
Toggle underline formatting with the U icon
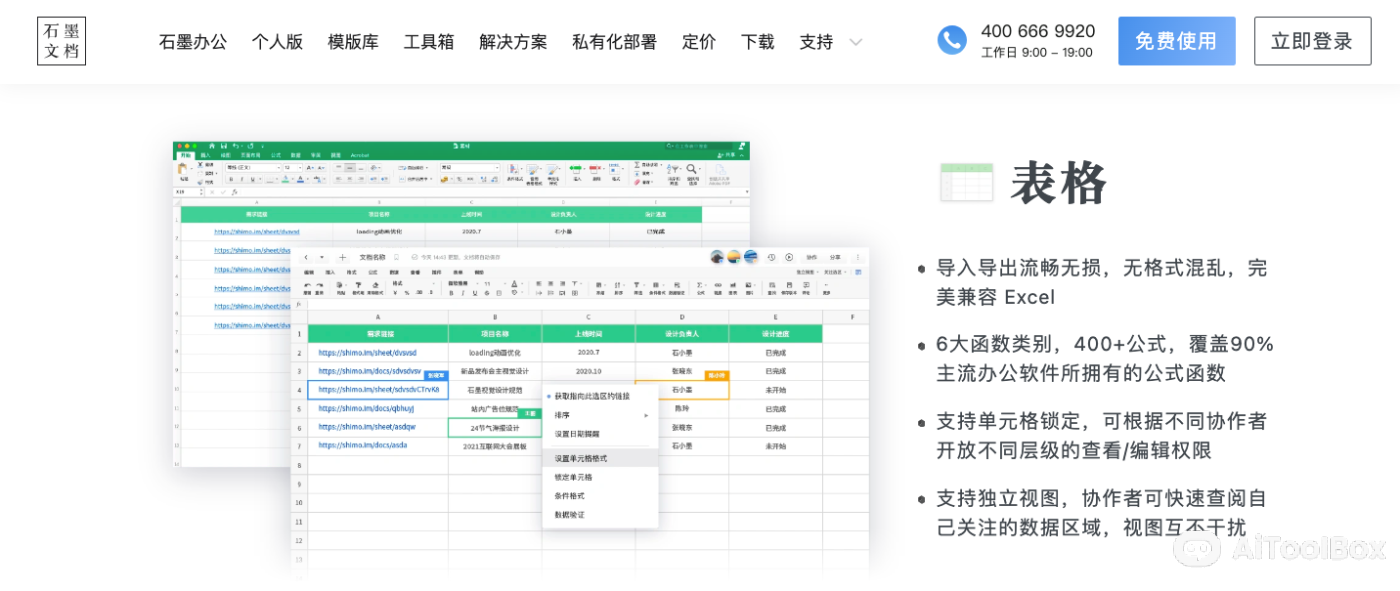(x=475, y=291)
